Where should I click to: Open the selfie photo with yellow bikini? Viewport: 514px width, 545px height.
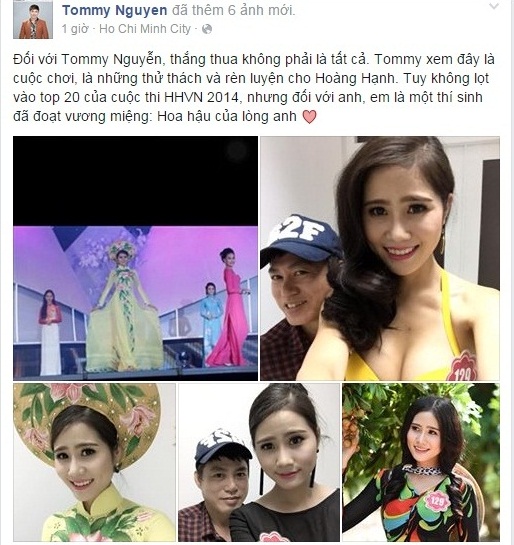(380, 258)
